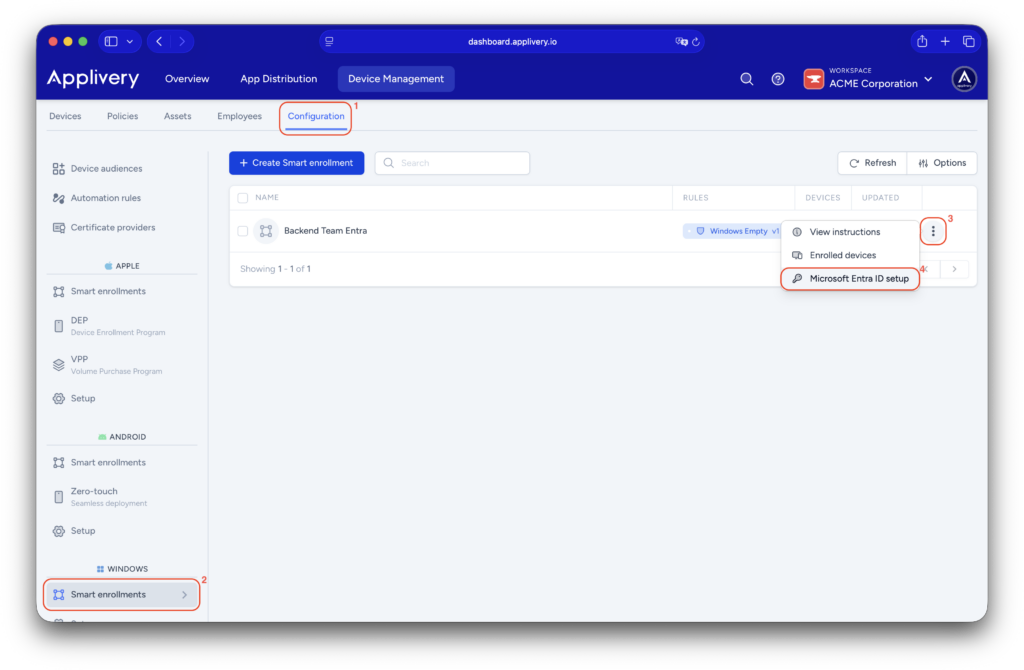
Task: Click the search magnifier in the top bar
Action: click(746, 78)
